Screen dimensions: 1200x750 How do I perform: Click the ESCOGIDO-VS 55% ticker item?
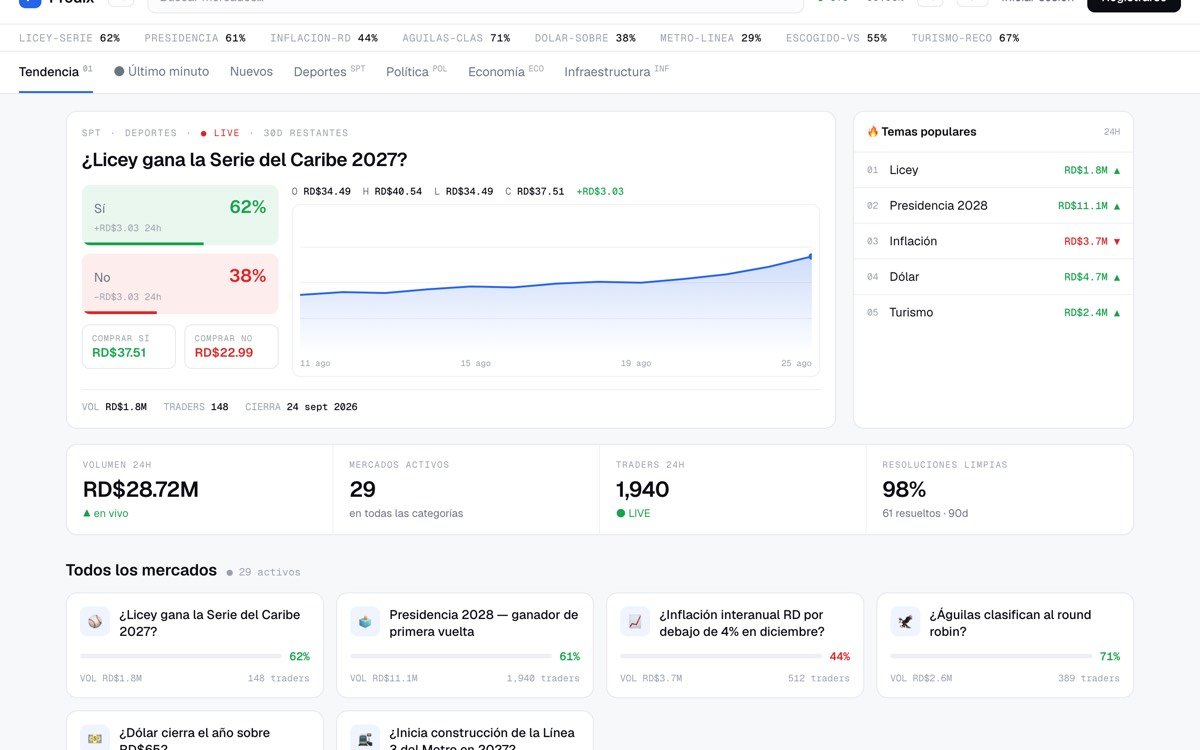836,38
